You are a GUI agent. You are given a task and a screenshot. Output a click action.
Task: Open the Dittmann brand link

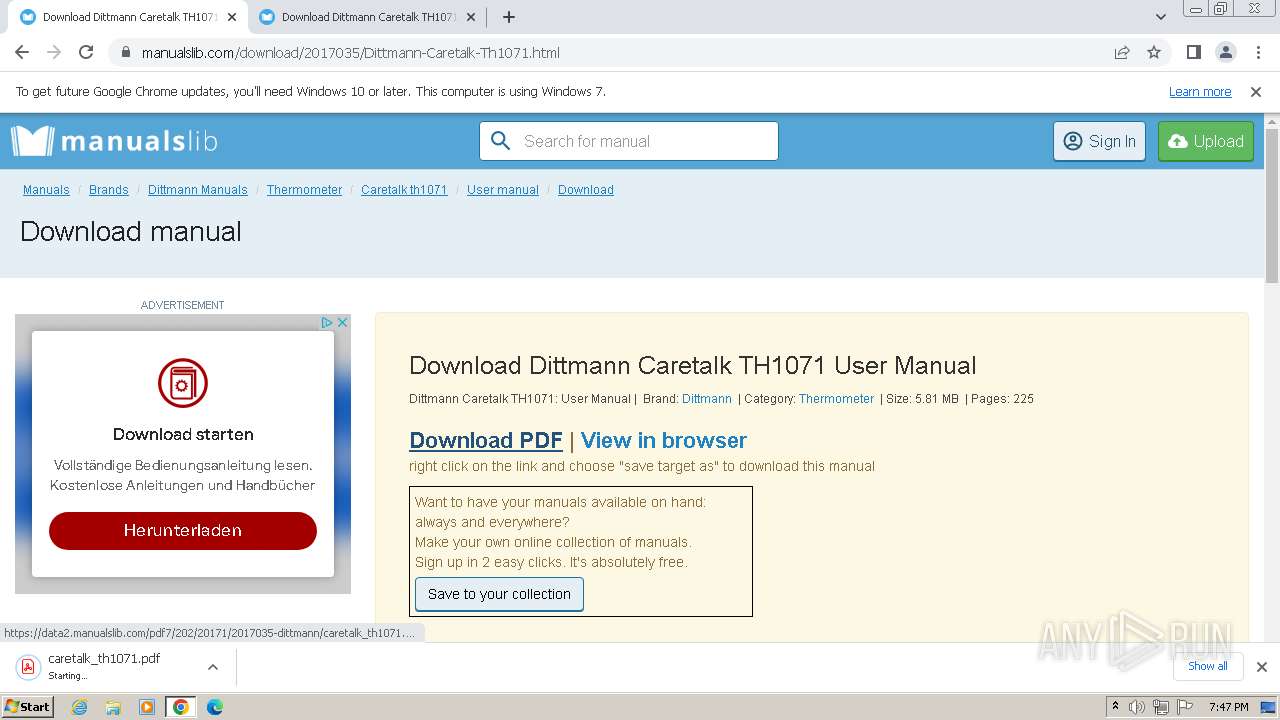tap(707, 398)
